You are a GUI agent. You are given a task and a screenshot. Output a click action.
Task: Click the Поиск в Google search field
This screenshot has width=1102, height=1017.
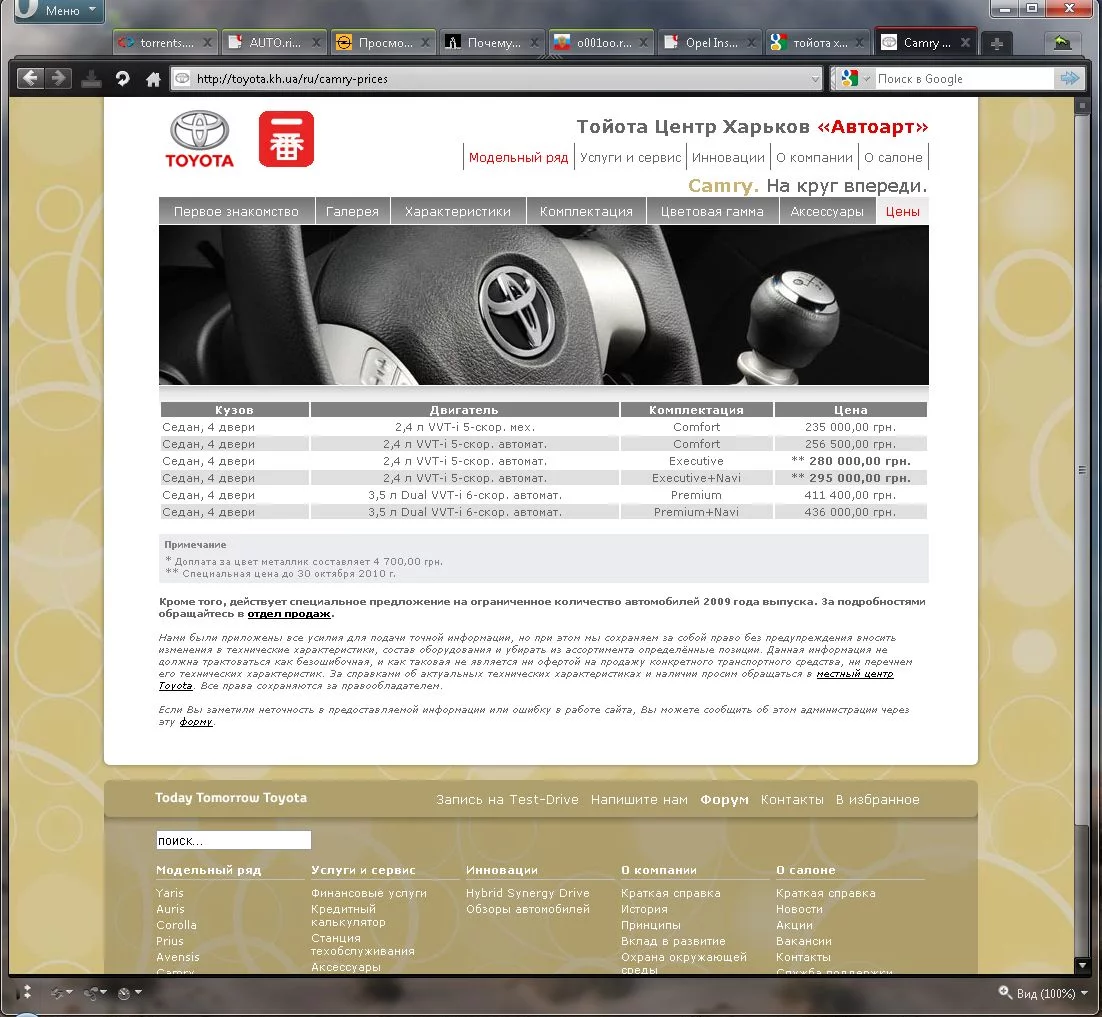point(964,79)
